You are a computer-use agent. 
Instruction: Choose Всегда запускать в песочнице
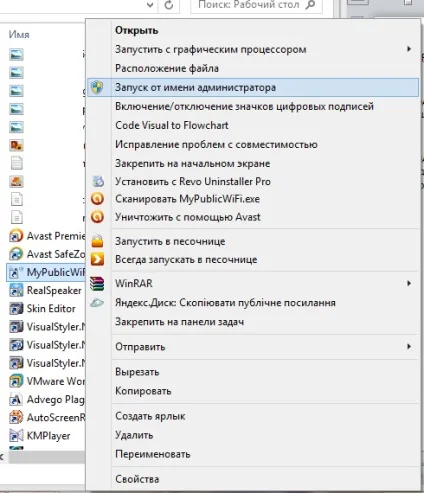coord(253,259)
